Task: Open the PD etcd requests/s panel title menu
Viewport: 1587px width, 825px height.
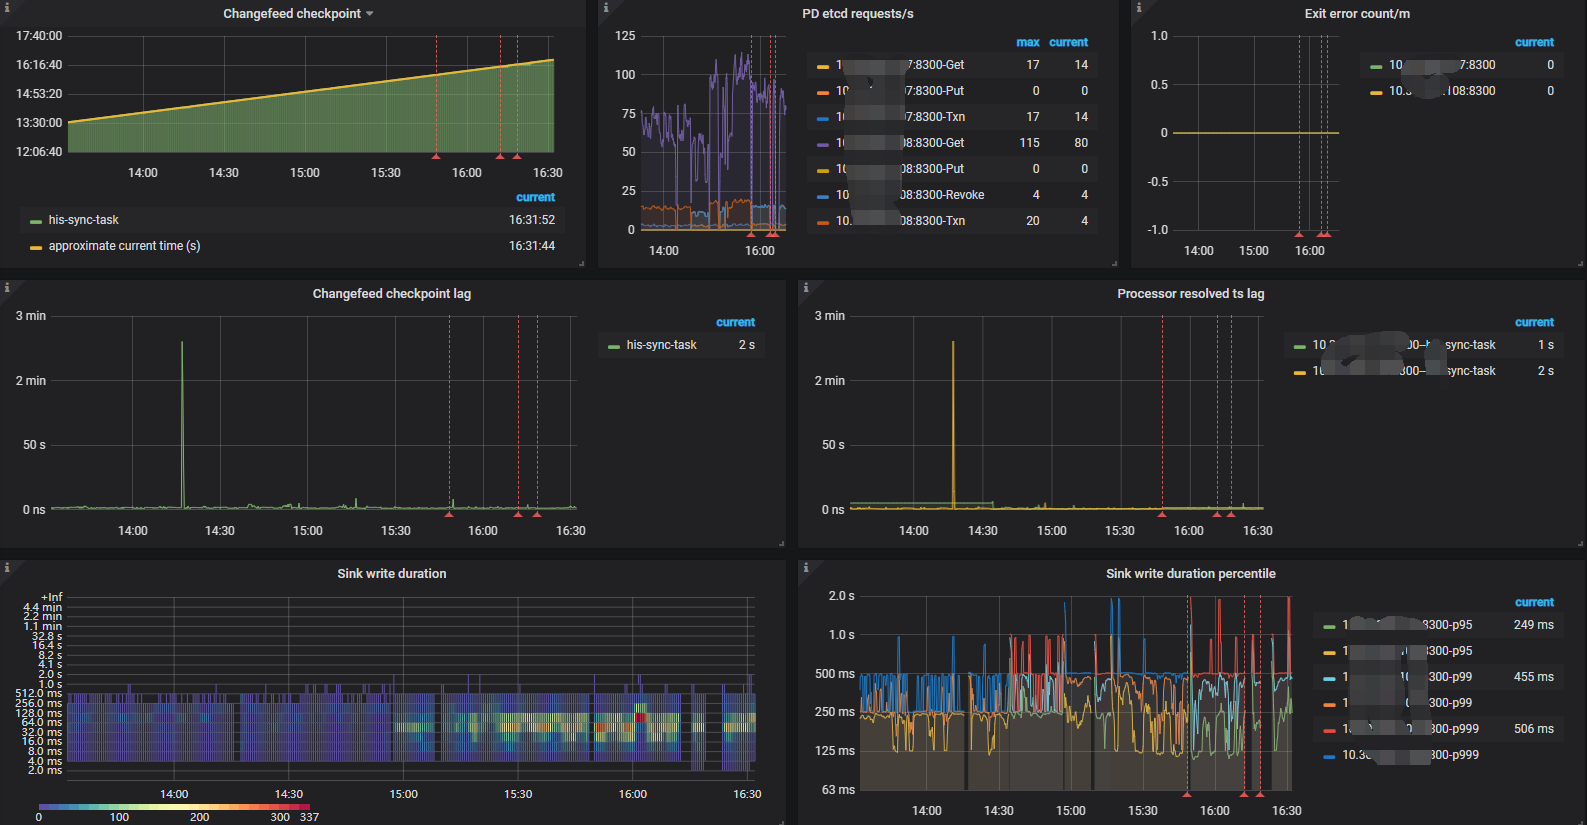Action: click(x=857, y=14)
